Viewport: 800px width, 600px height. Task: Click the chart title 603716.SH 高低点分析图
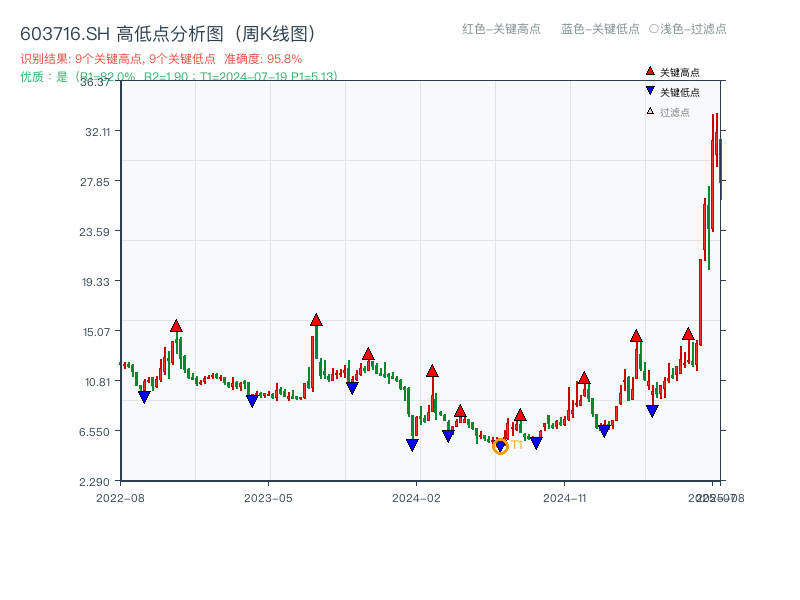167,34
